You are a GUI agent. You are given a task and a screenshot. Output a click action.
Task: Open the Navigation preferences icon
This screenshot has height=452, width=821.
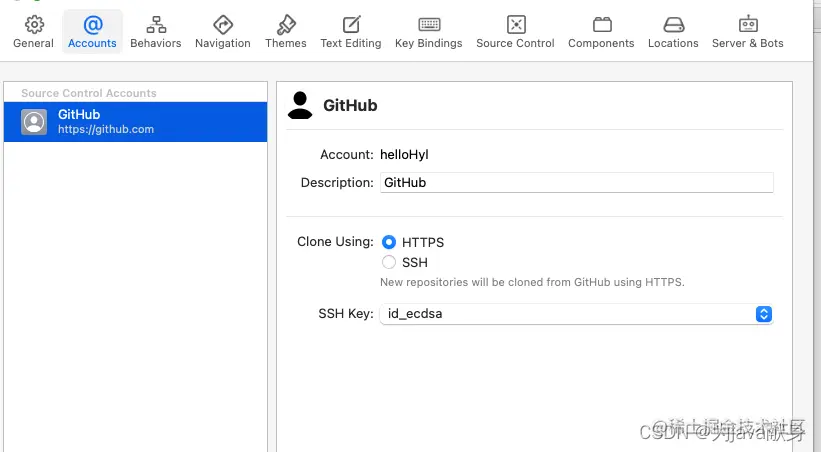tap(223, 25)
